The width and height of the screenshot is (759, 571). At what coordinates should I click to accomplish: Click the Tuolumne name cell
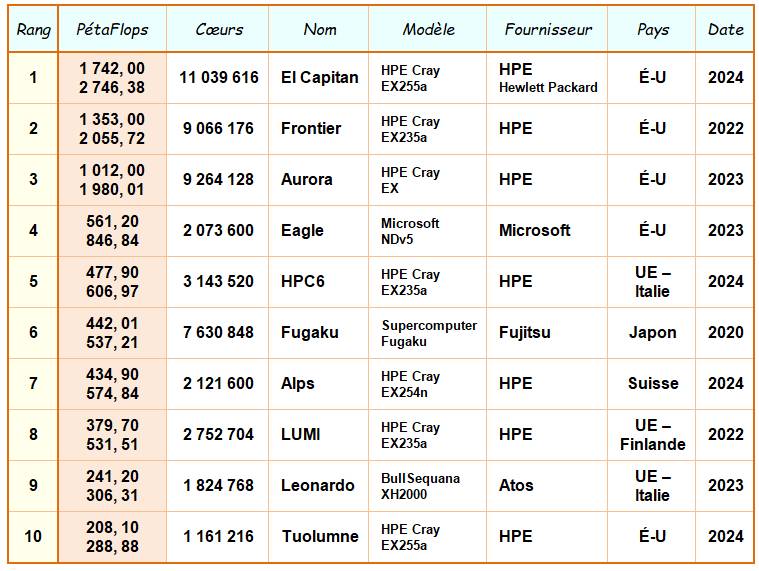coord(320,536)
